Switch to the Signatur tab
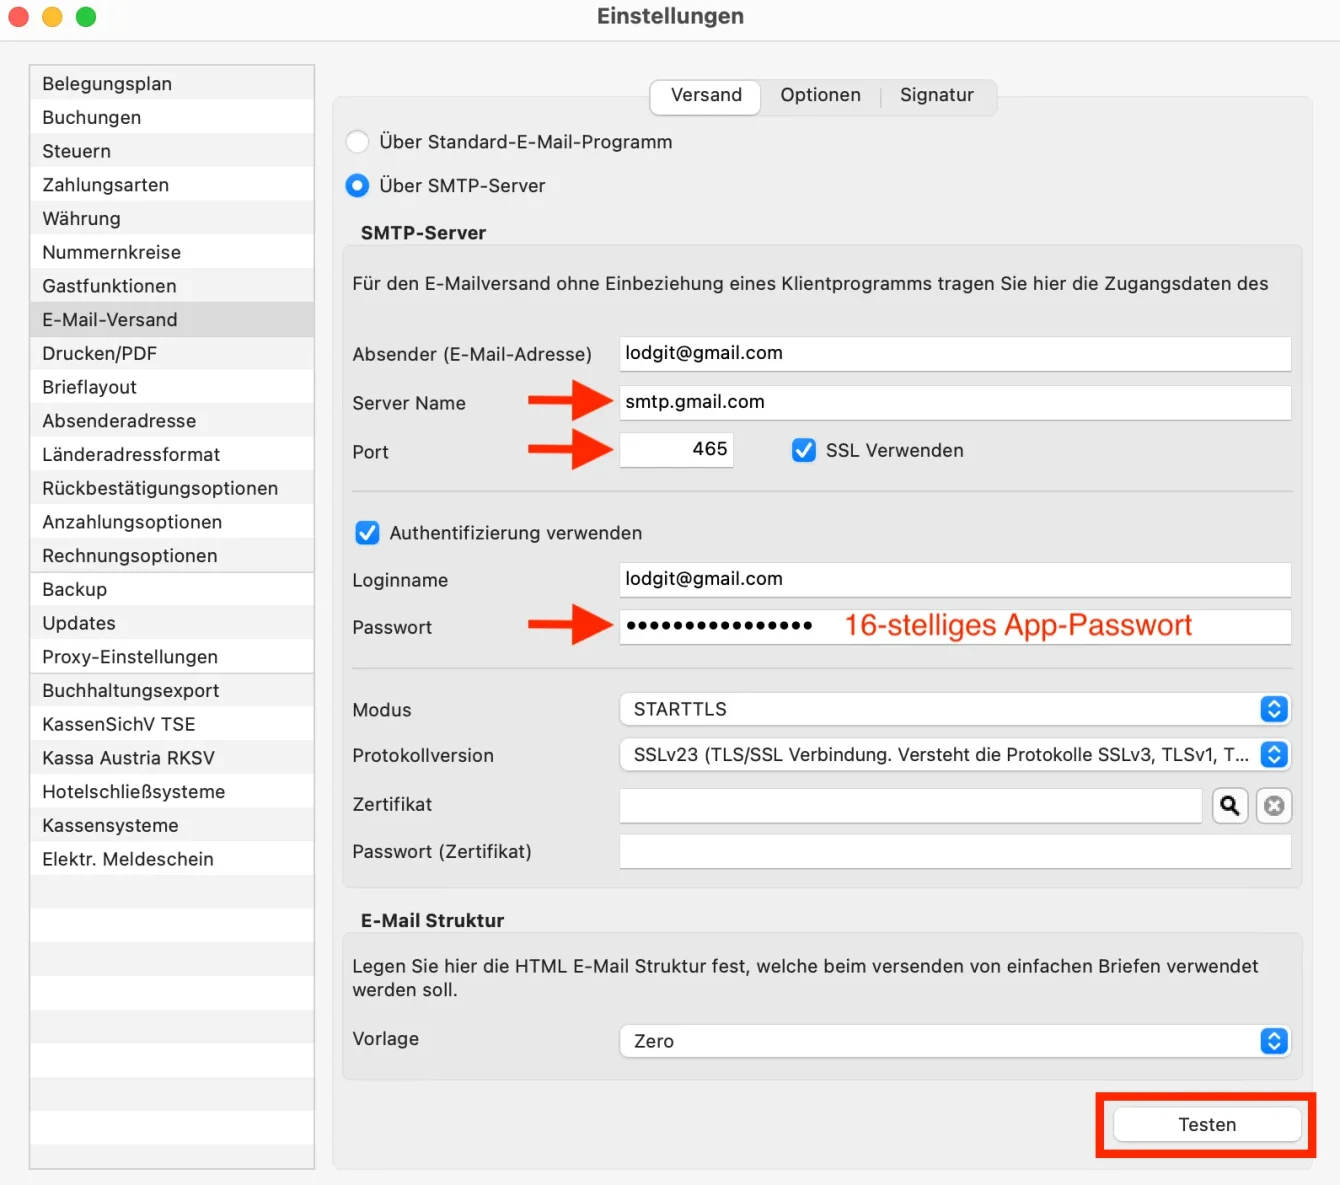This screenshot has height=1185, width=1340. 937,96
